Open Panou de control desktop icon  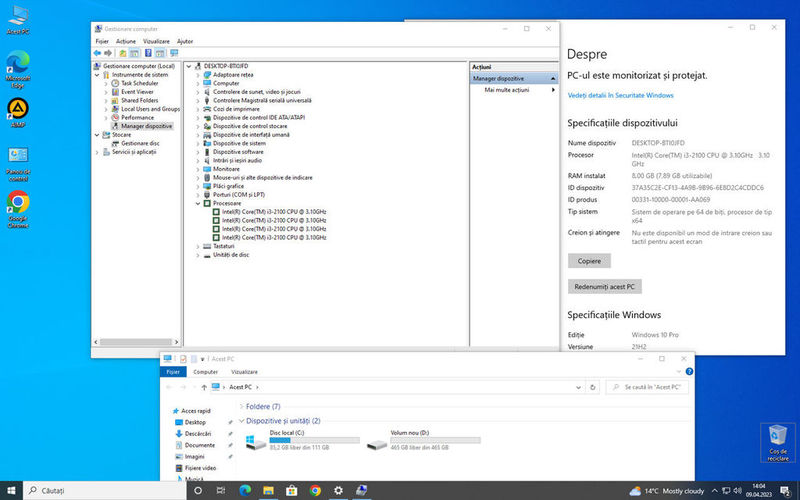tap(18, 163)
